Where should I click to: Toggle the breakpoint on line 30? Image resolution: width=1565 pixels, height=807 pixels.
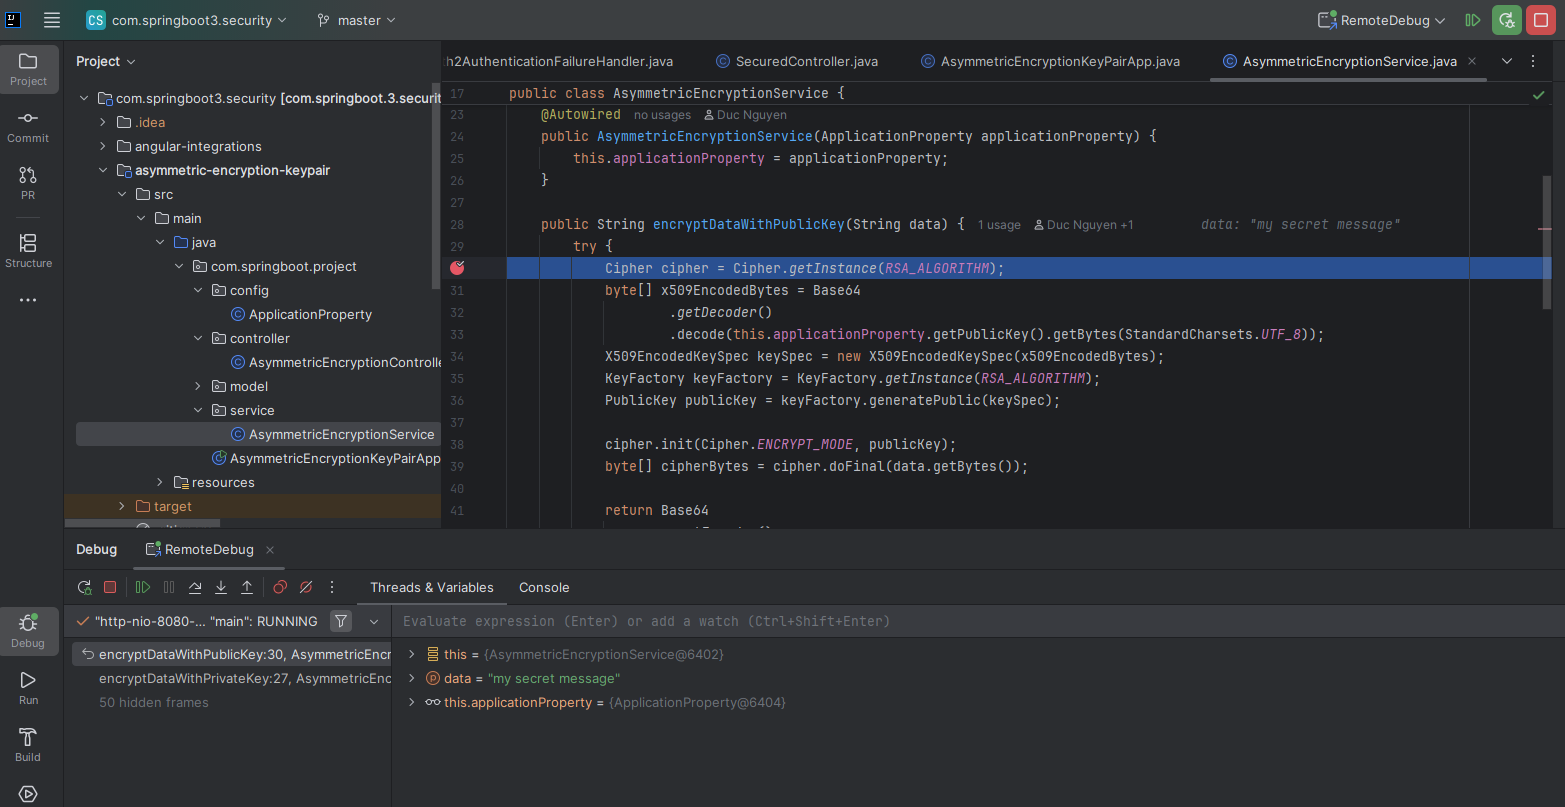[457, 268]
